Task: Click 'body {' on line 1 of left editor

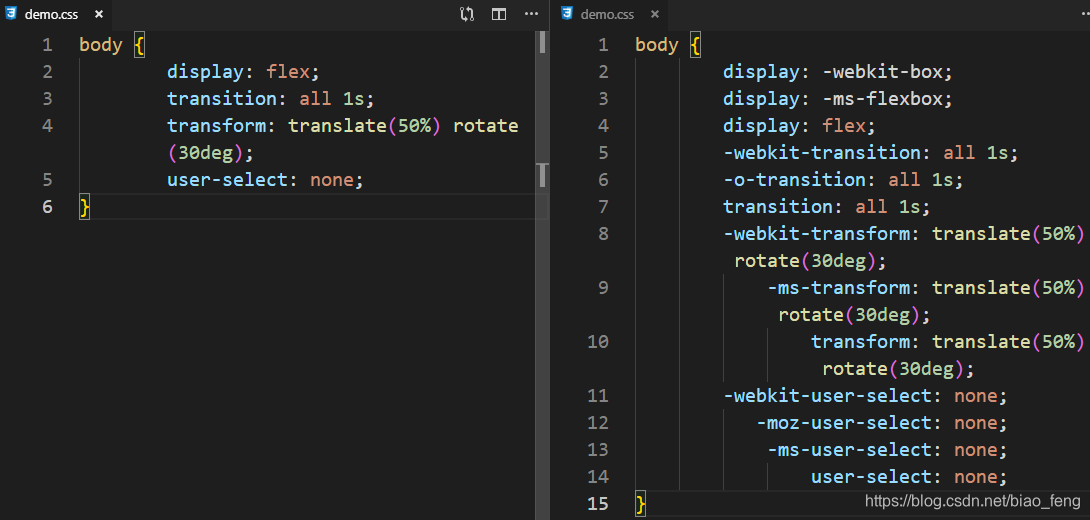Action: (112, 45)
